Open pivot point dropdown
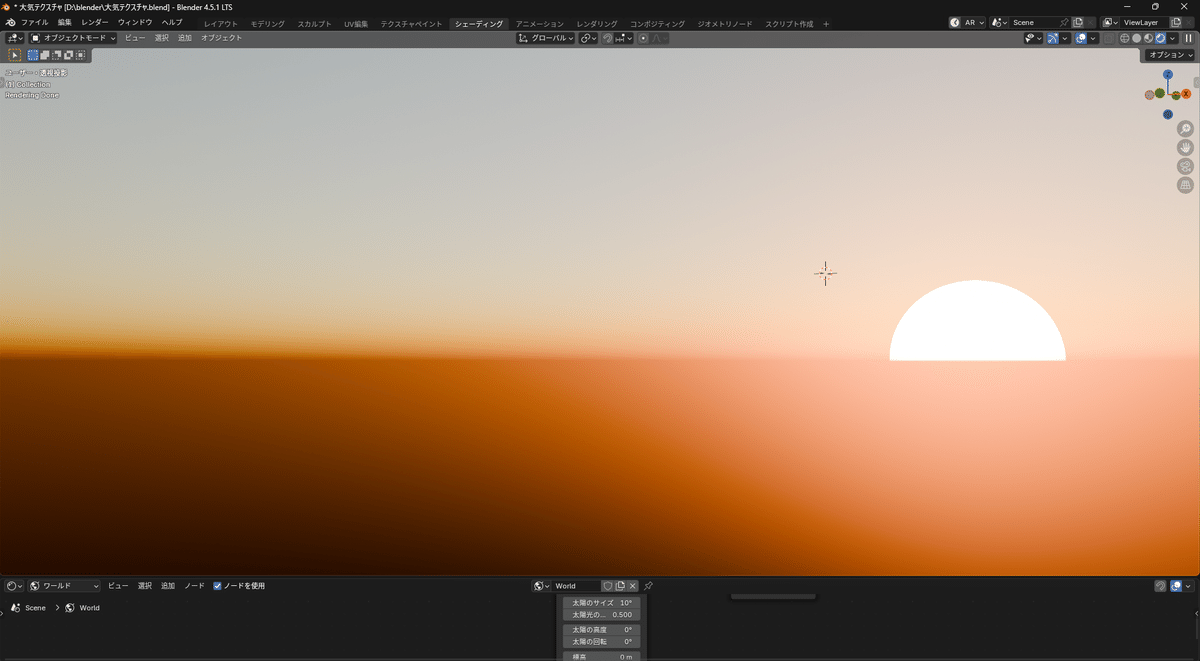This screenshot has height=661, width=1200. (589, 38)
